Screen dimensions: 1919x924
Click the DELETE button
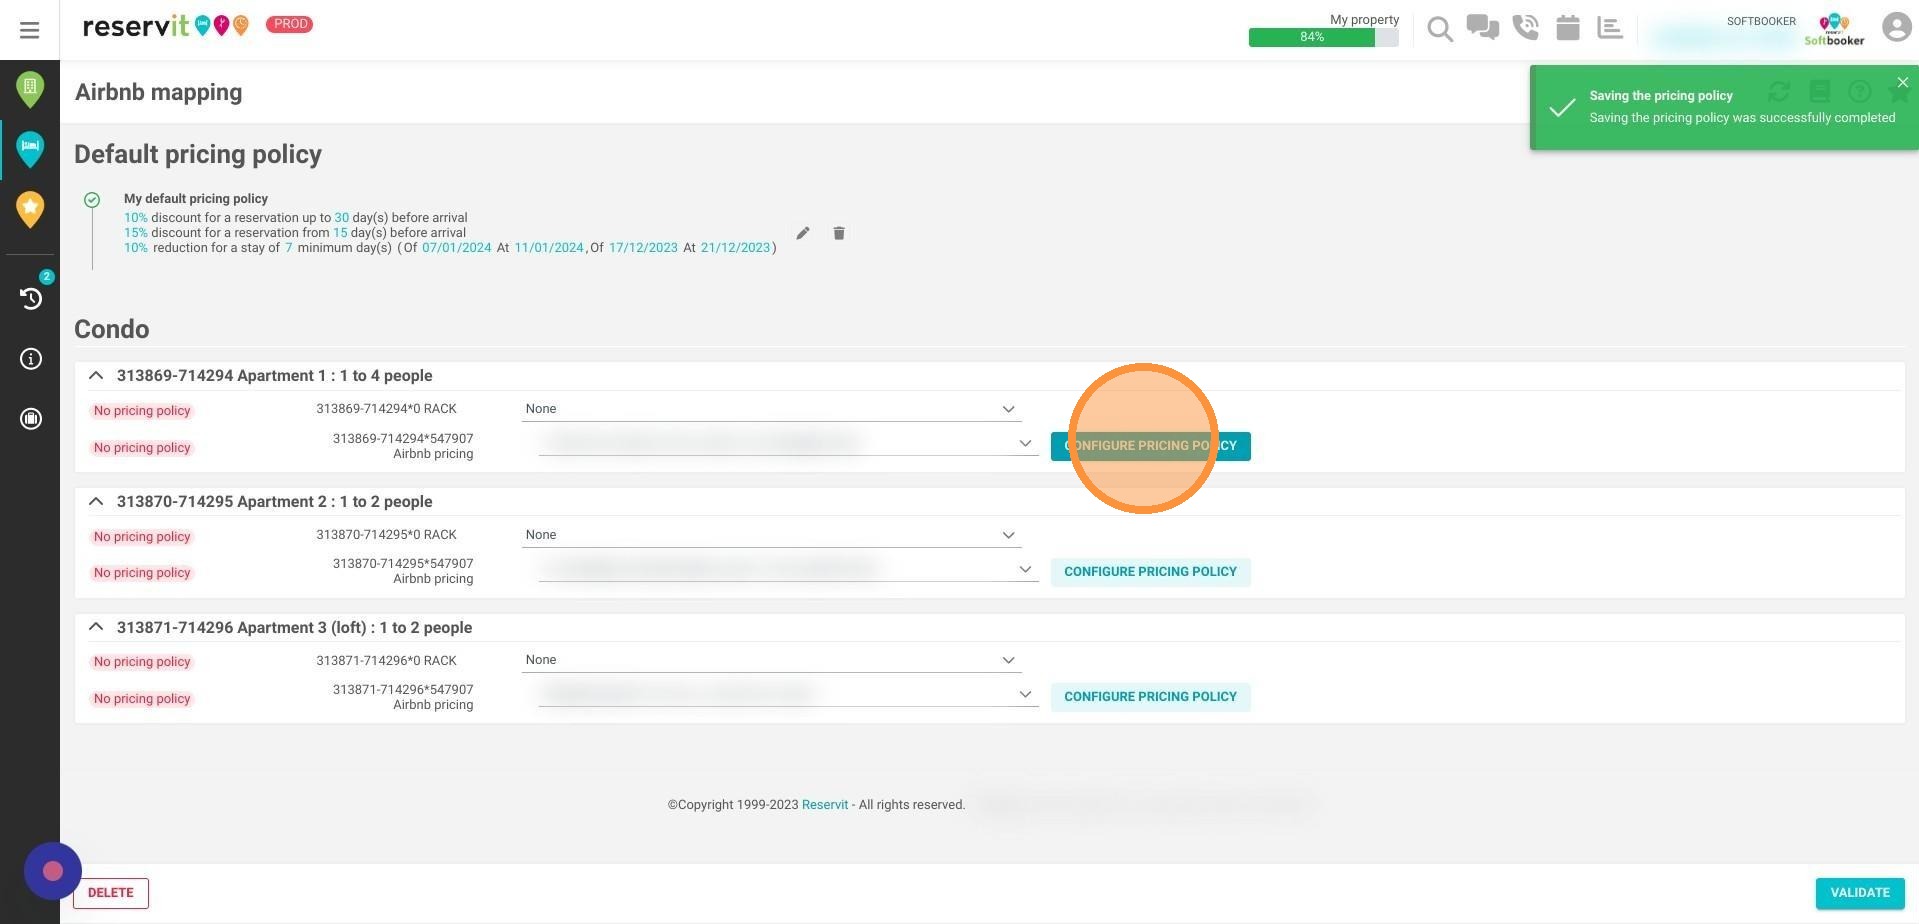pos(111,893)
